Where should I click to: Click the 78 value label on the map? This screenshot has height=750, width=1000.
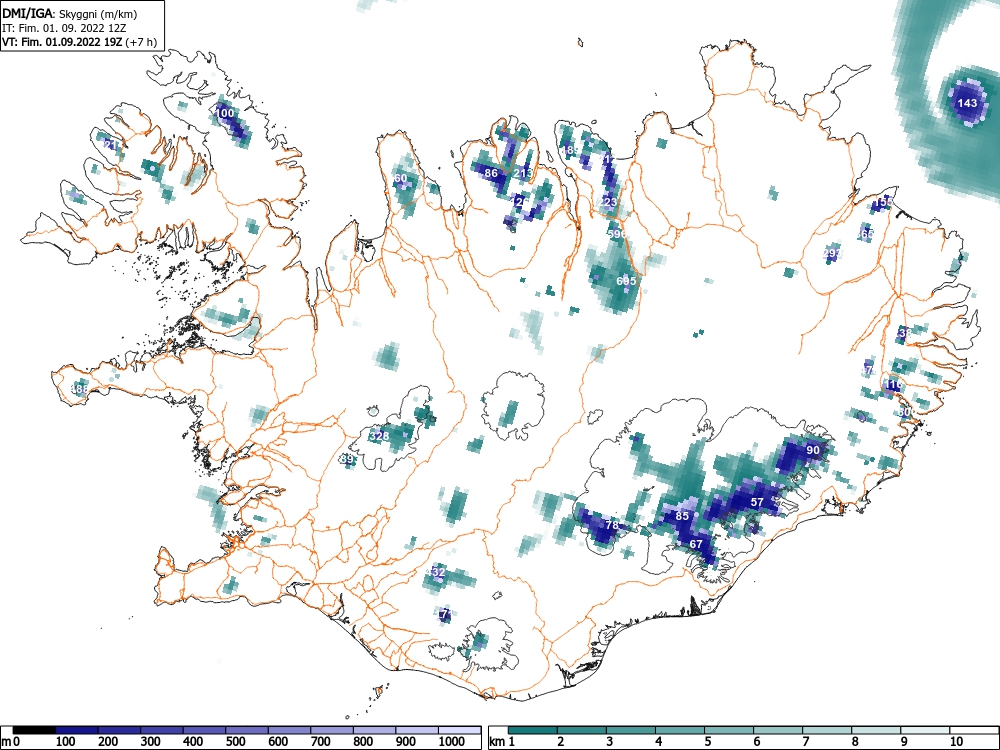click(x=612, y=526)
